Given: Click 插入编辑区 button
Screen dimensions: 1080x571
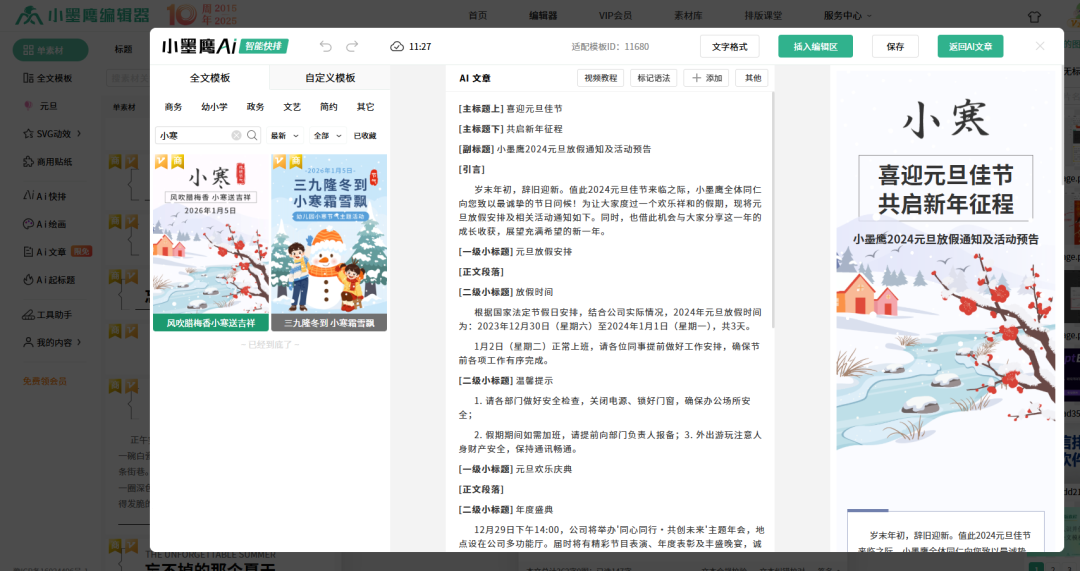Looking at the screenshot, I should click(816, 46).
